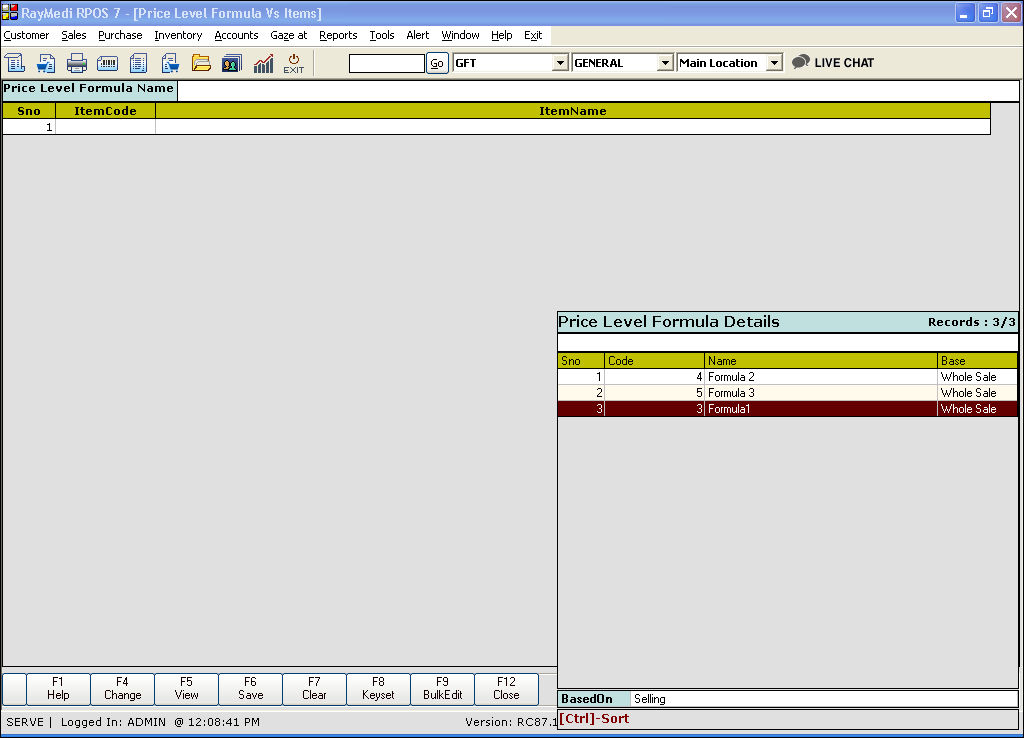Select the Formula 3 row
The image size is (1024, 738).
point(788,393)
